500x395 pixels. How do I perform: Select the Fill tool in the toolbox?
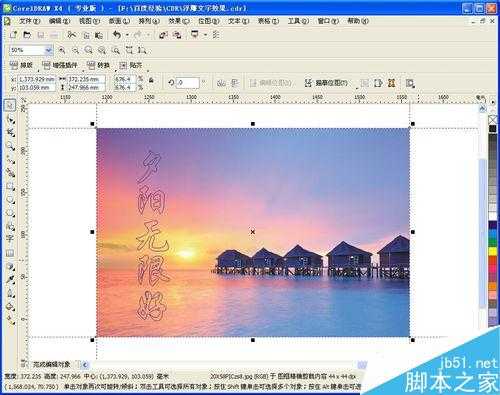coord(10,306)
